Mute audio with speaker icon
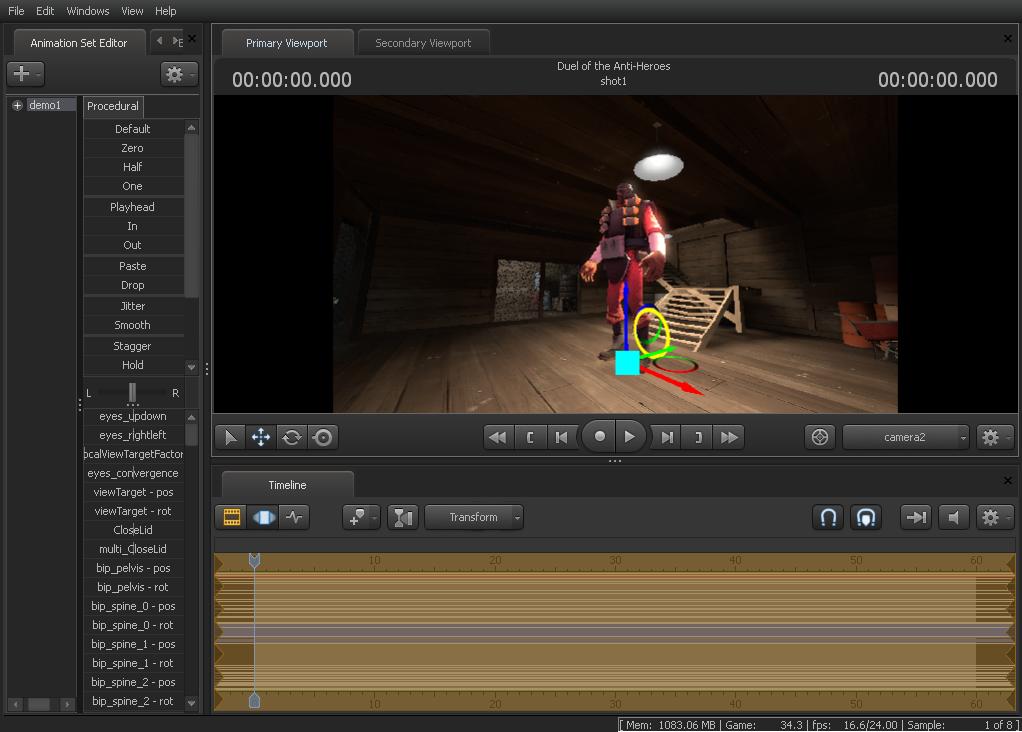This screenshot has height=732, width=1022. (x=953, y=517)
